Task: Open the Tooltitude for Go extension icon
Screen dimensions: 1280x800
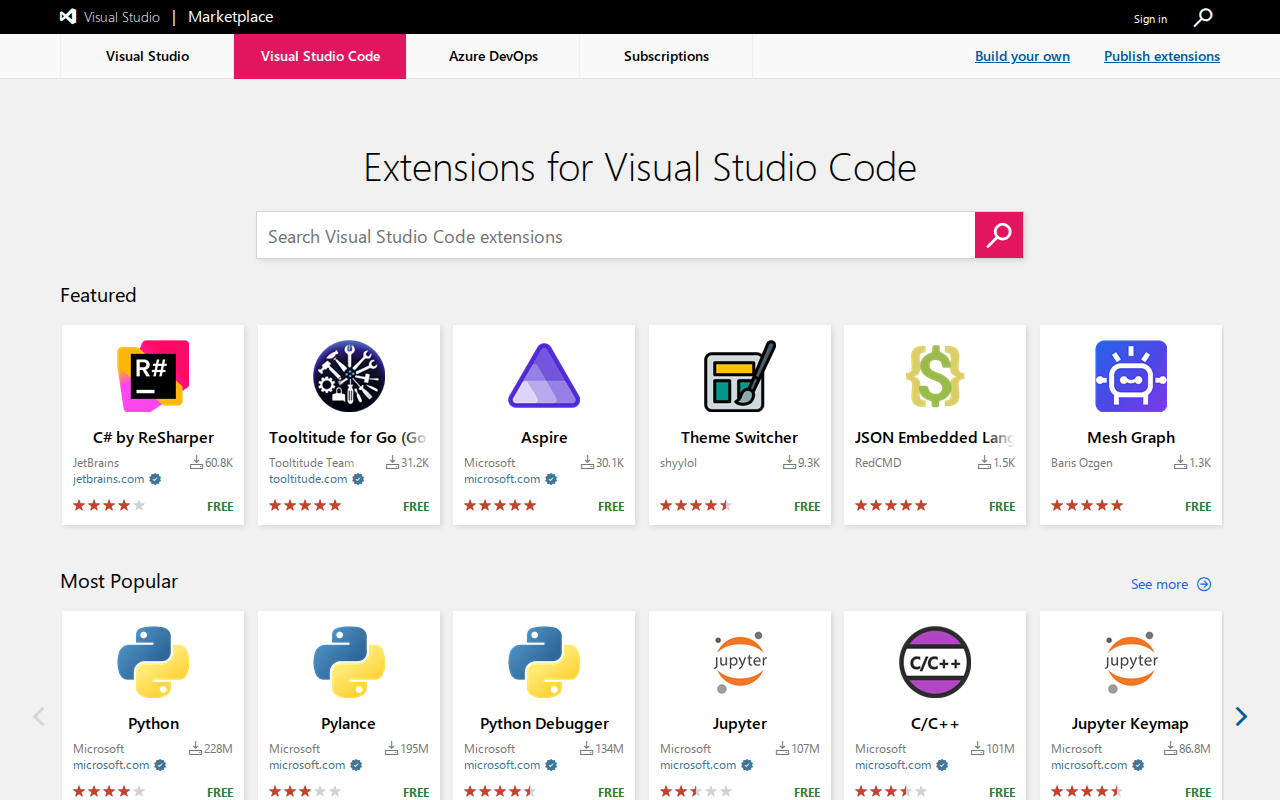Action: 349,376
